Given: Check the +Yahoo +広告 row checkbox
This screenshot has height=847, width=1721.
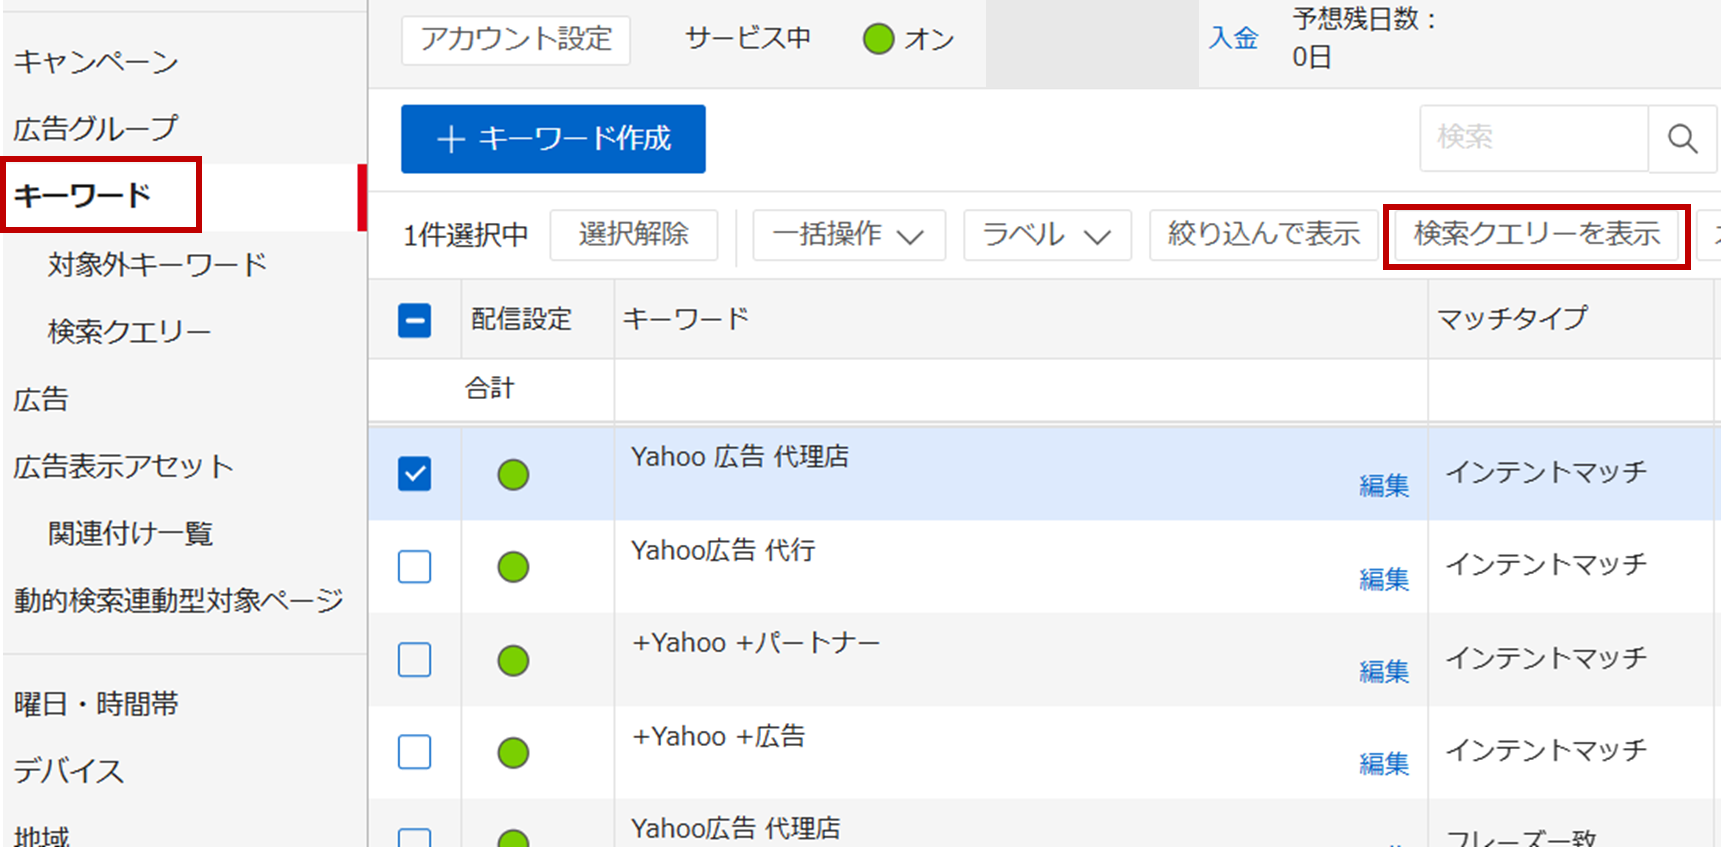Looking at the screenshot, I should coord(414,752).
